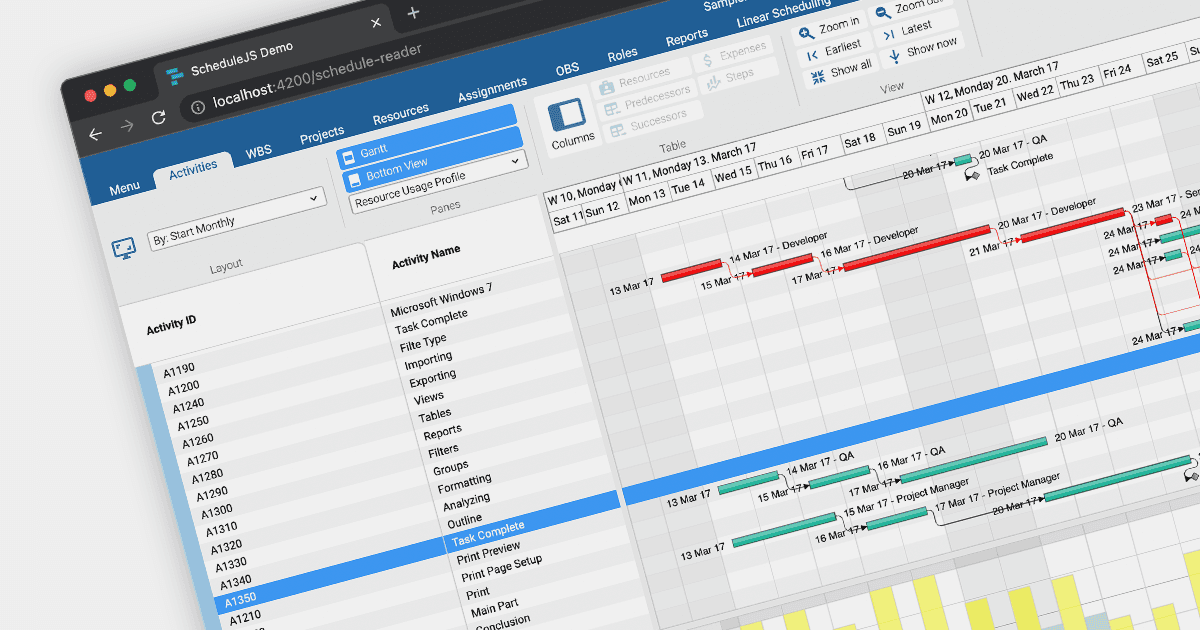1200x630 pixels.
Task: Click the Activity ID column header
Action: pos(171,324)
